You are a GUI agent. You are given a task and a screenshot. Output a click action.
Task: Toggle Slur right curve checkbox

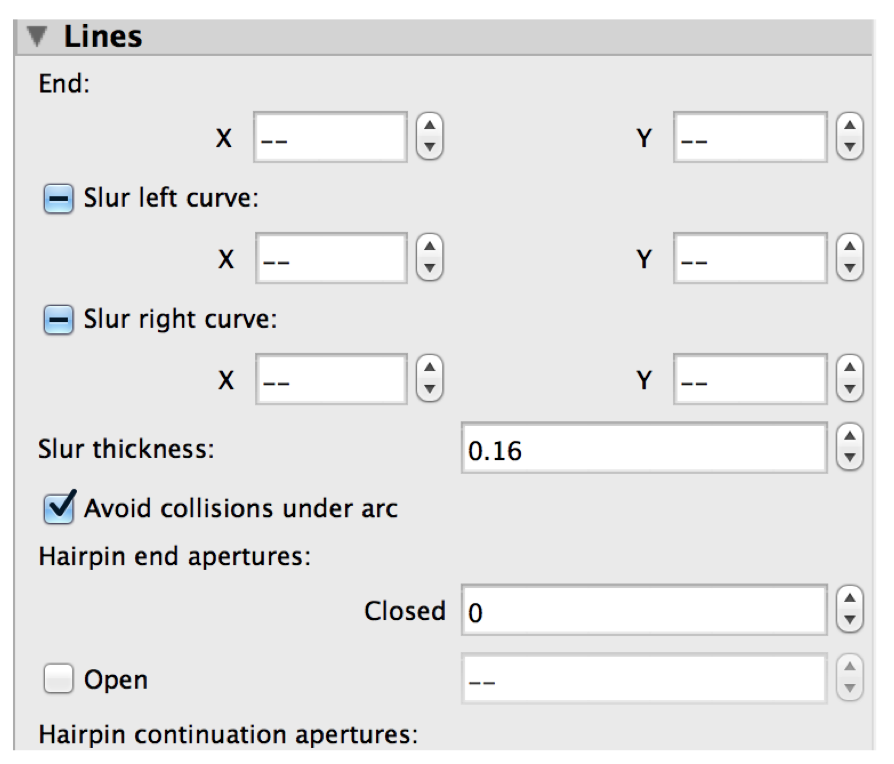pos(59,323)
